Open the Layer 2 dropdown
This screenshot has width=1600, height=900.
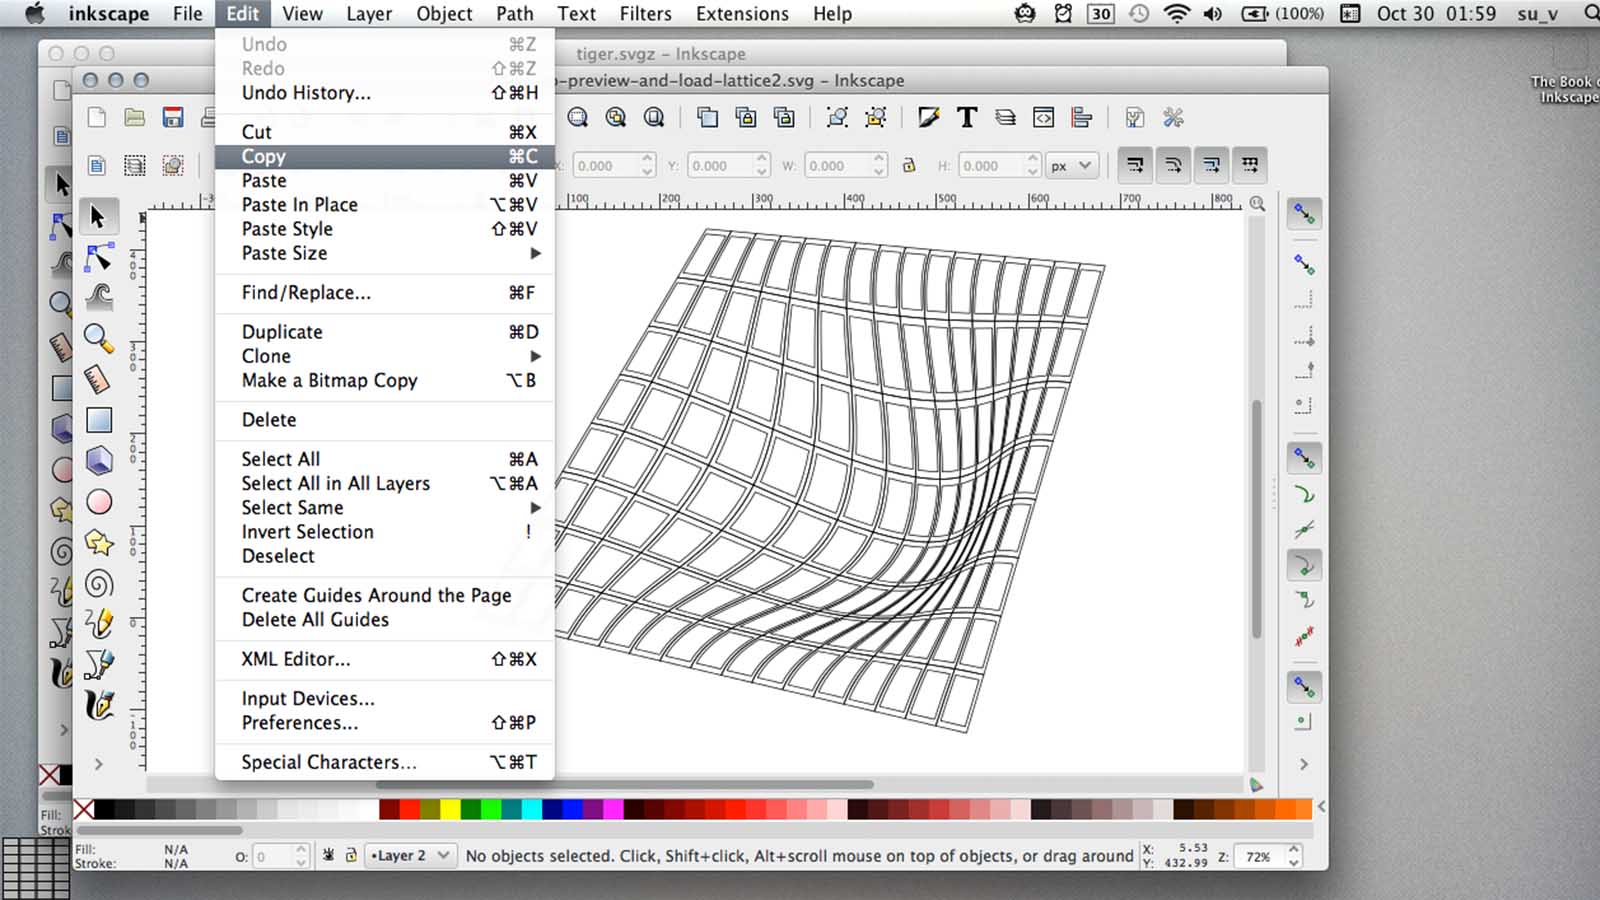(411, 855)
